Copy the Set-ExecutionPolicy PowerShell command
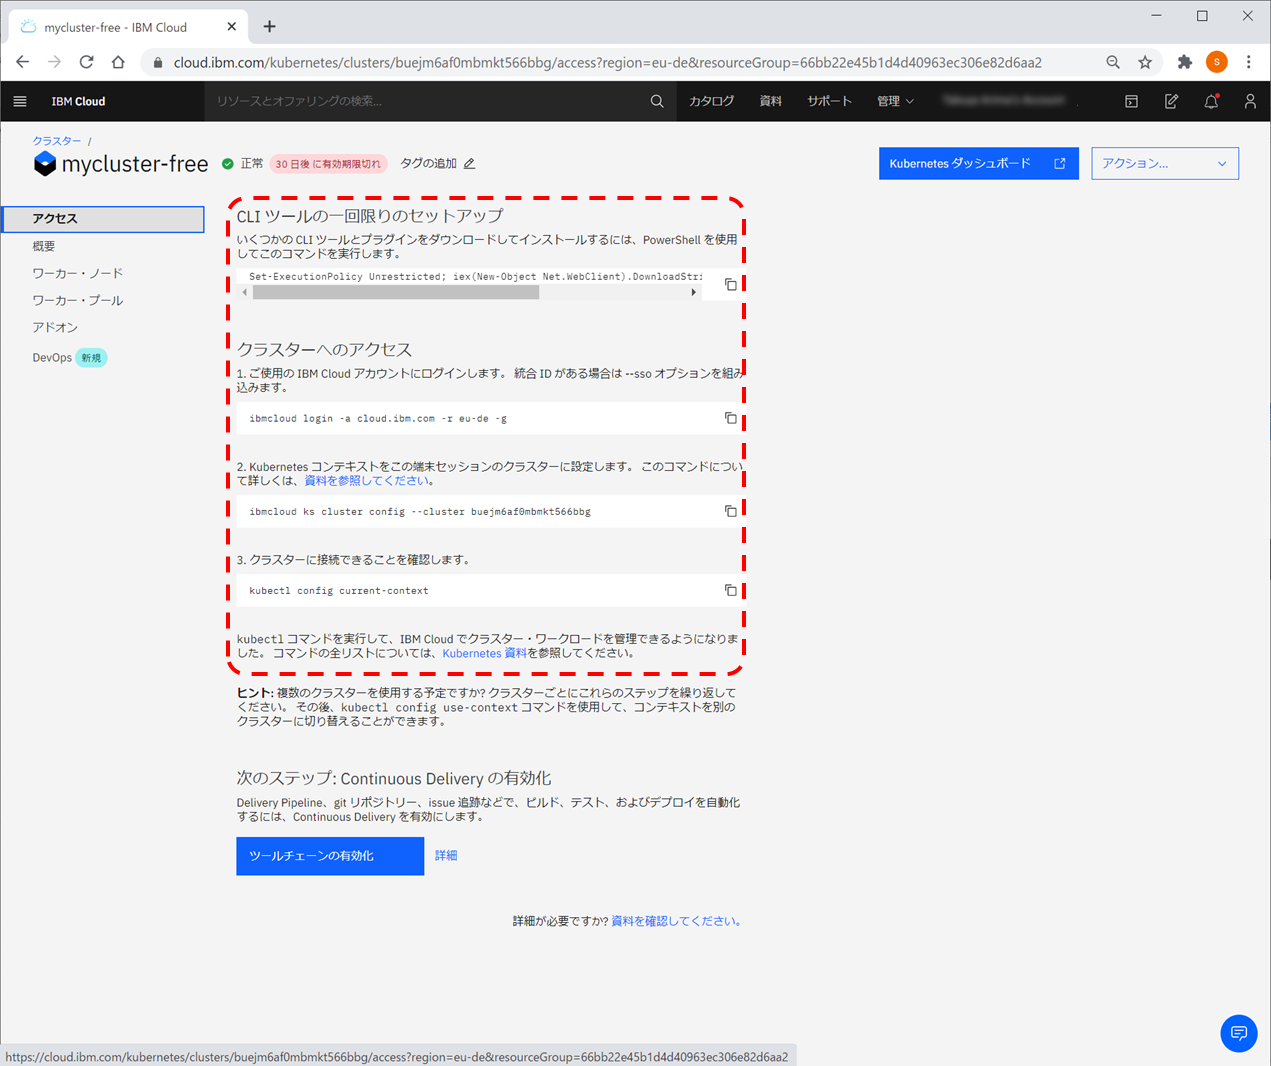The width and height of the screenshot is (1271, 1066). [731, 285]
